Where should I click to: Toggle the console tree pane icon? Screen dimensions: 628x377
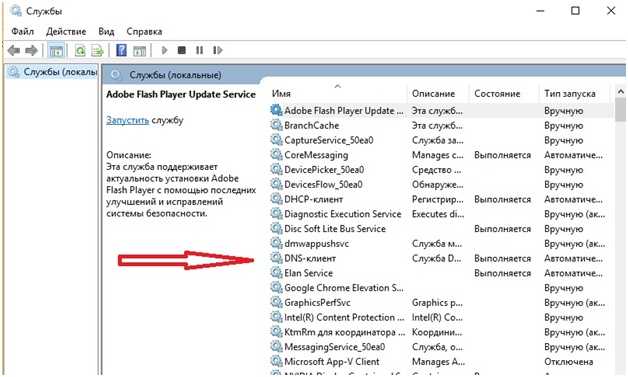(x=56, y=50)
